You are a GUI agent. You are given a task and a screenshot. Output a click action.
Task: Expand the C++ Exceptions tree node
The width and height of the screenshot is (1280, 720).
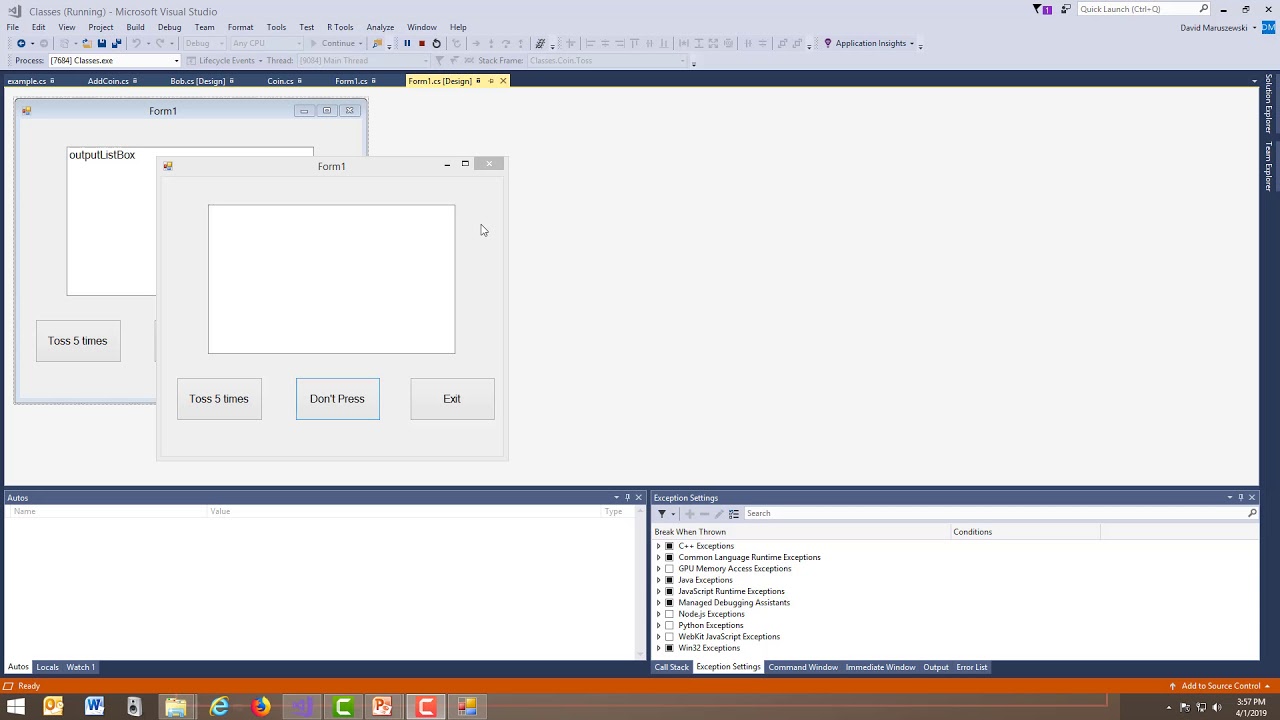point(658,546)
